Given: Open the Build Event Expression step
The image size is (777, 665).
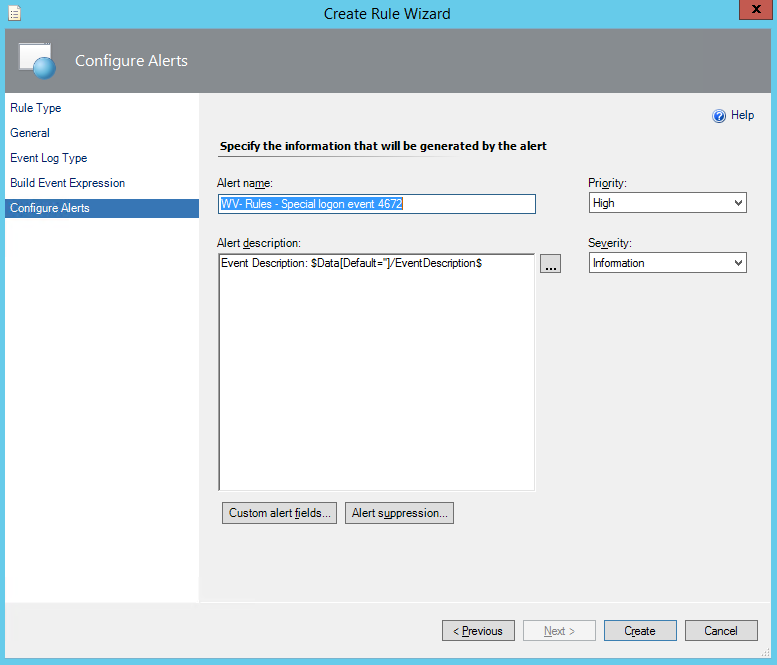Looking at the screenshot, I should point(68,183).
